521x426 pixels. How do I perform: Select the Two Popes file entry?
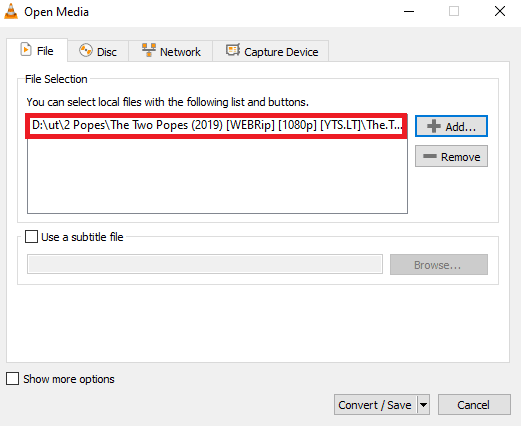216,125
